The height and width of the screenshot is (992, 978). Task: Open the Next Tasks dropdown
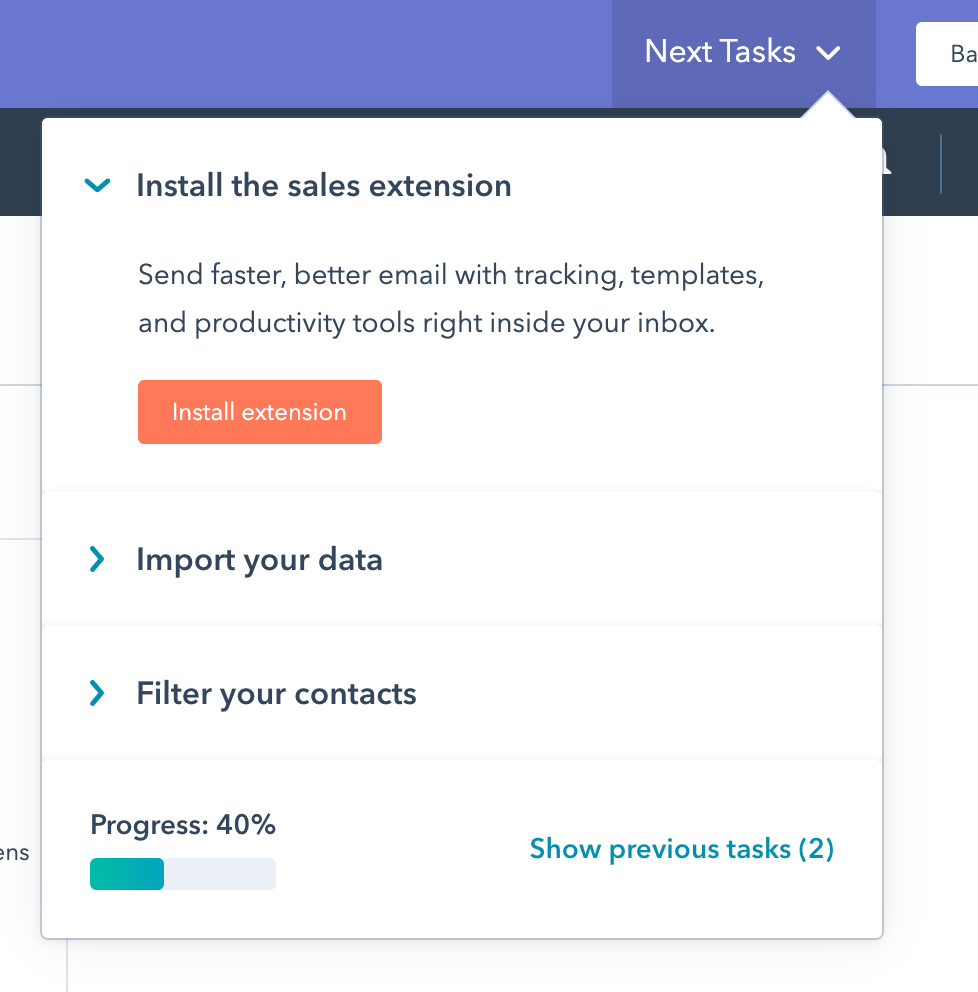742,51
